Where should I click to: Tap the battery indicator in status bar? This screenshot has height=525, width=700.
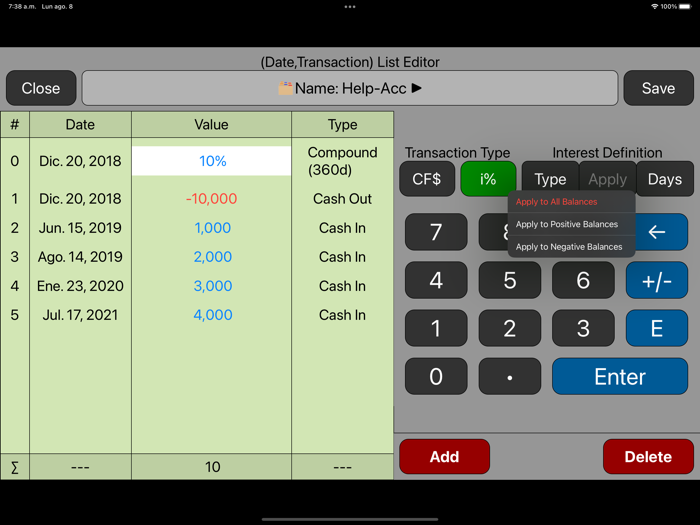(x=685, y=7)
